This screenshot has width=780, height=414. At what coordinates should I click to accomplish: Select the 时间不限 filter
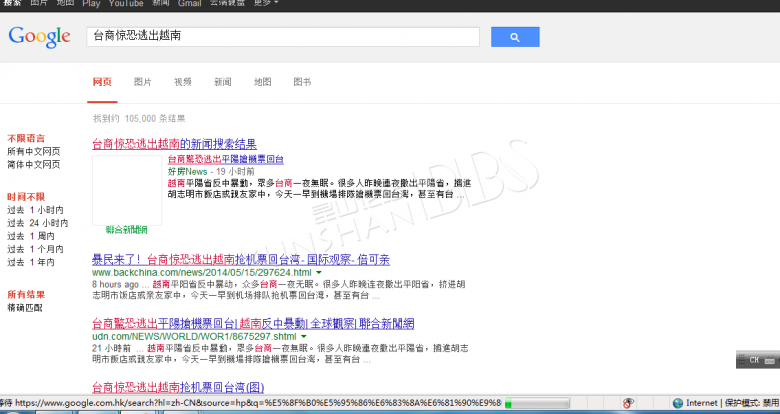26,197
